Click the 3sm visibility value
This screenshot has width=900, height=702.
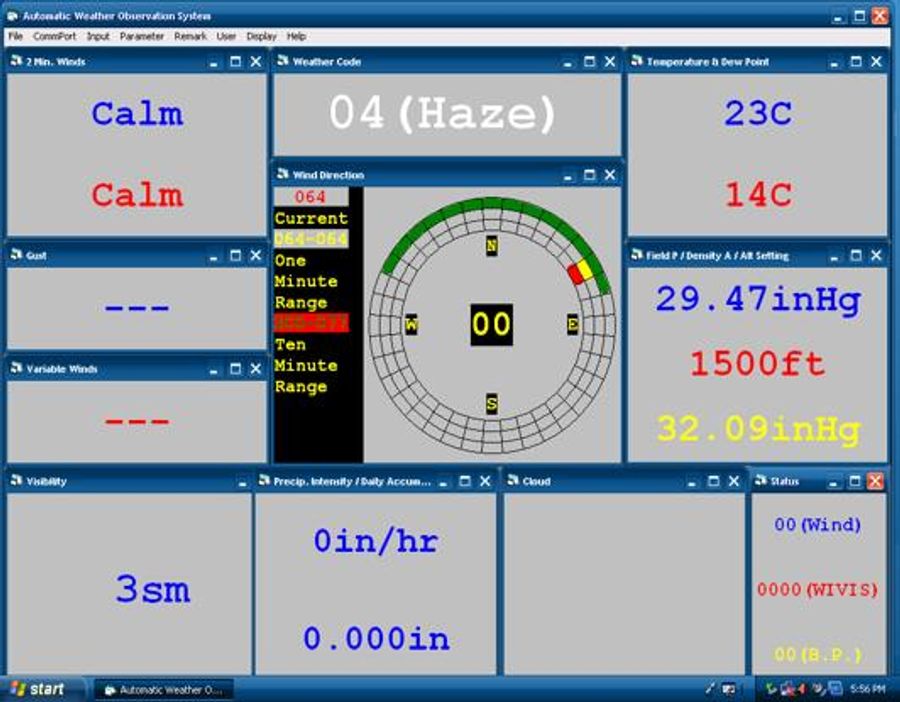point(153,588)
